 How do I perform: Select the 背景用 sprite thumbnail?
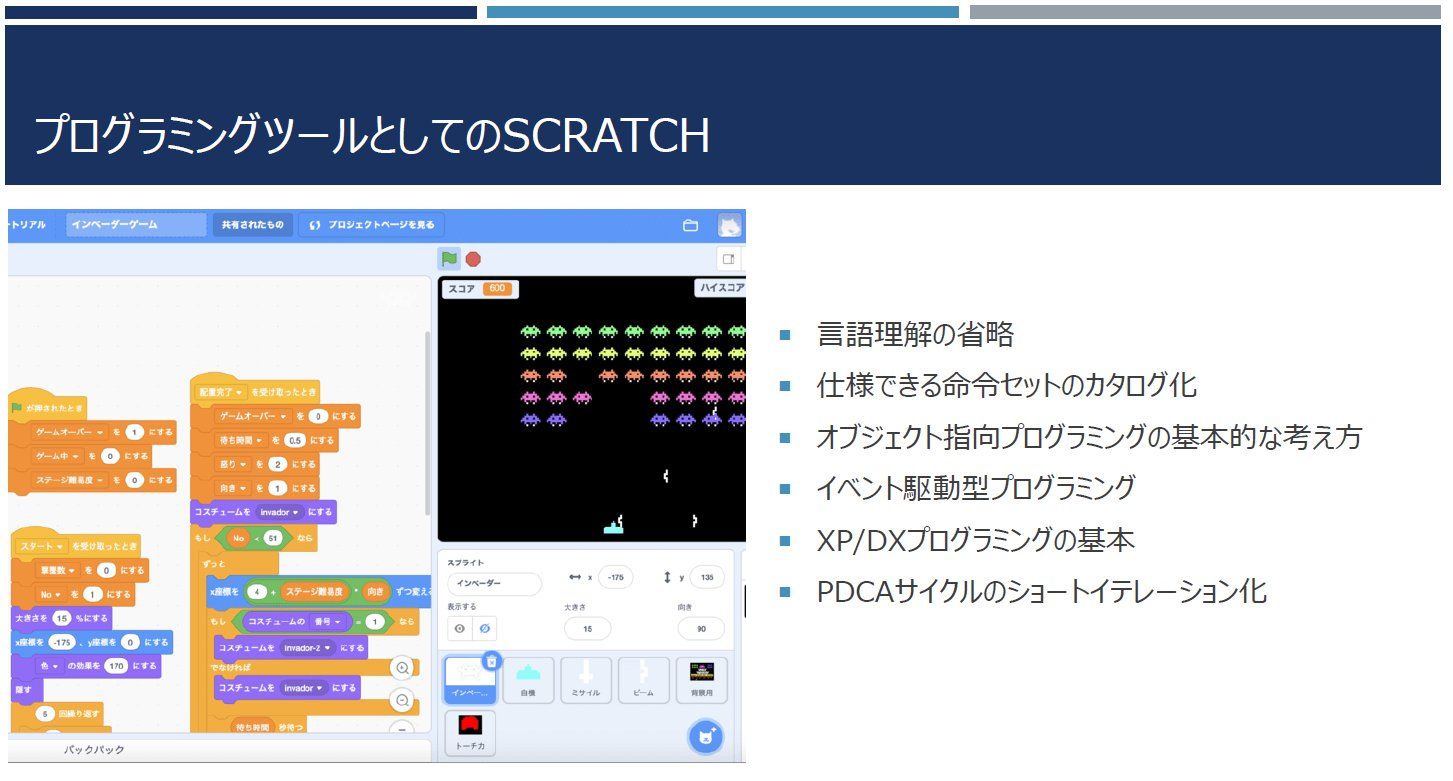pos(701,680)
